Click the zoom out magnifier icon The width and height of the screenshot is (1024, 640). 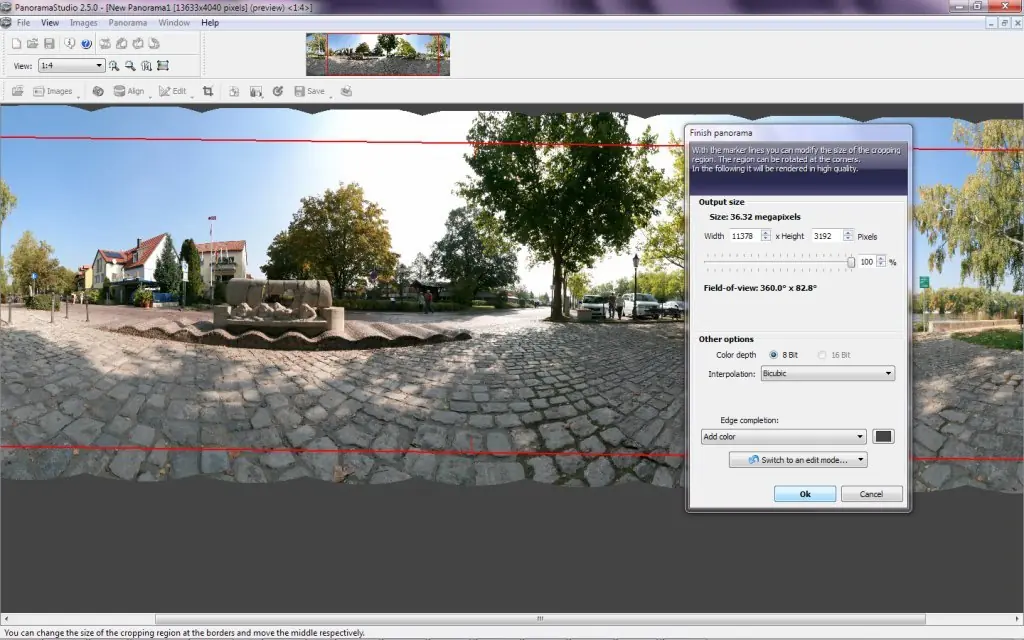coord(130,65)
